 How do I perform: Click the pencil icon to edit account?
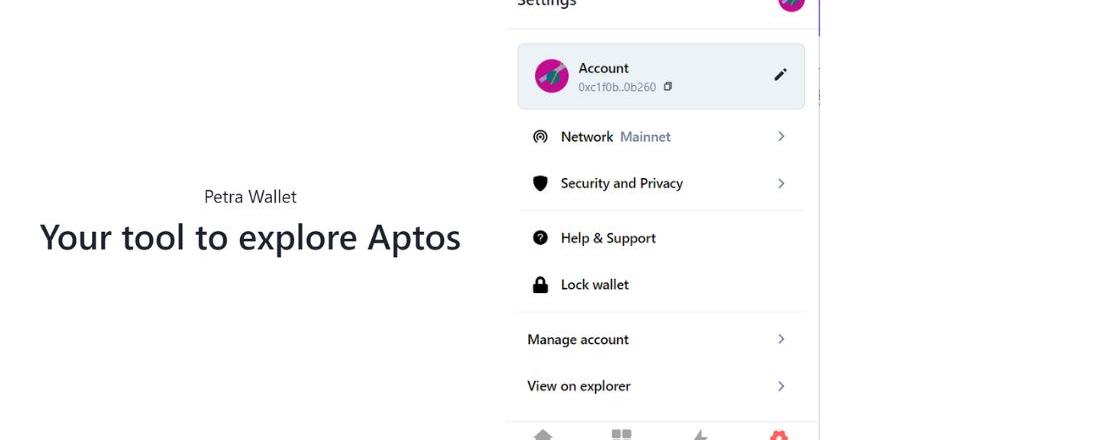(x=780, y=75)
